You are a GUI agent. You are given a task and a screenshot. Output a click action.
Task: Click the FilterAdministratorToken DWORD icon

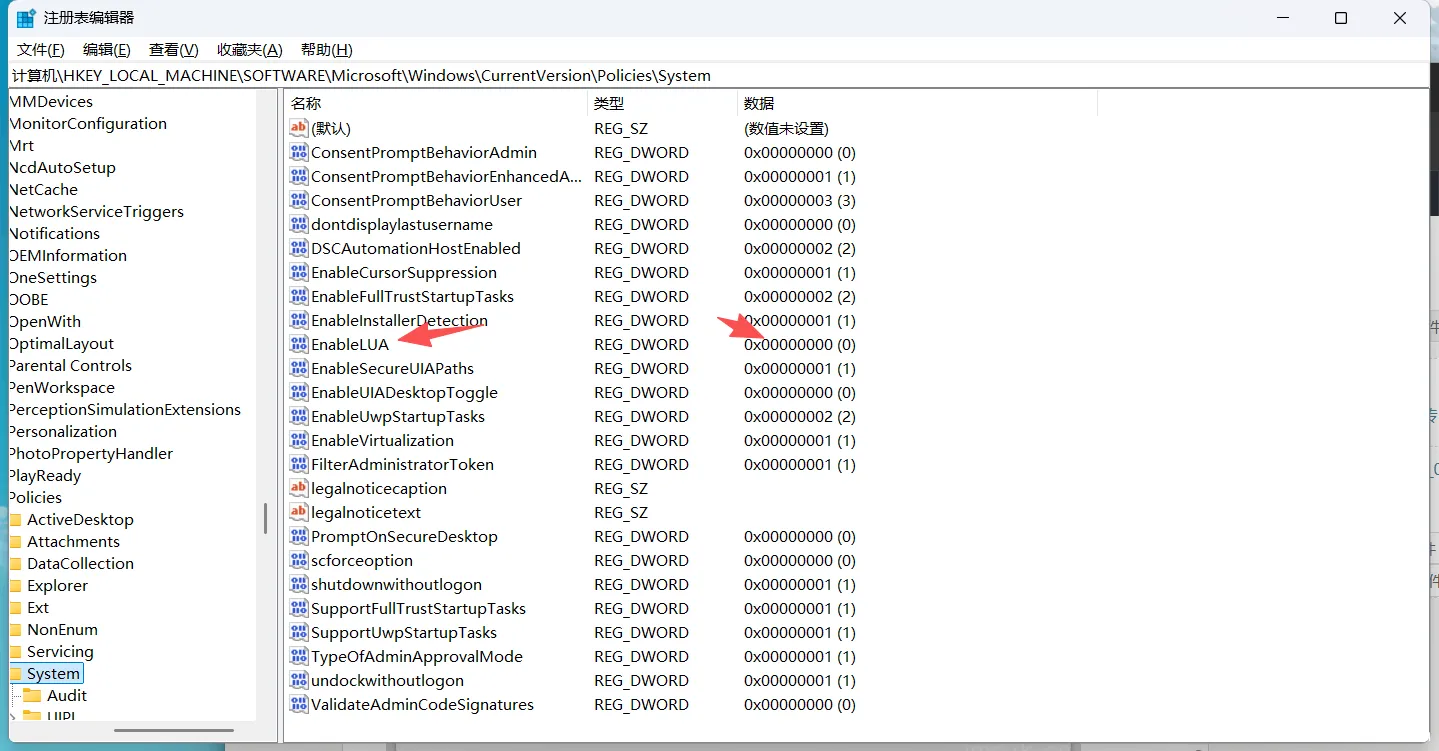click(298, 464)
